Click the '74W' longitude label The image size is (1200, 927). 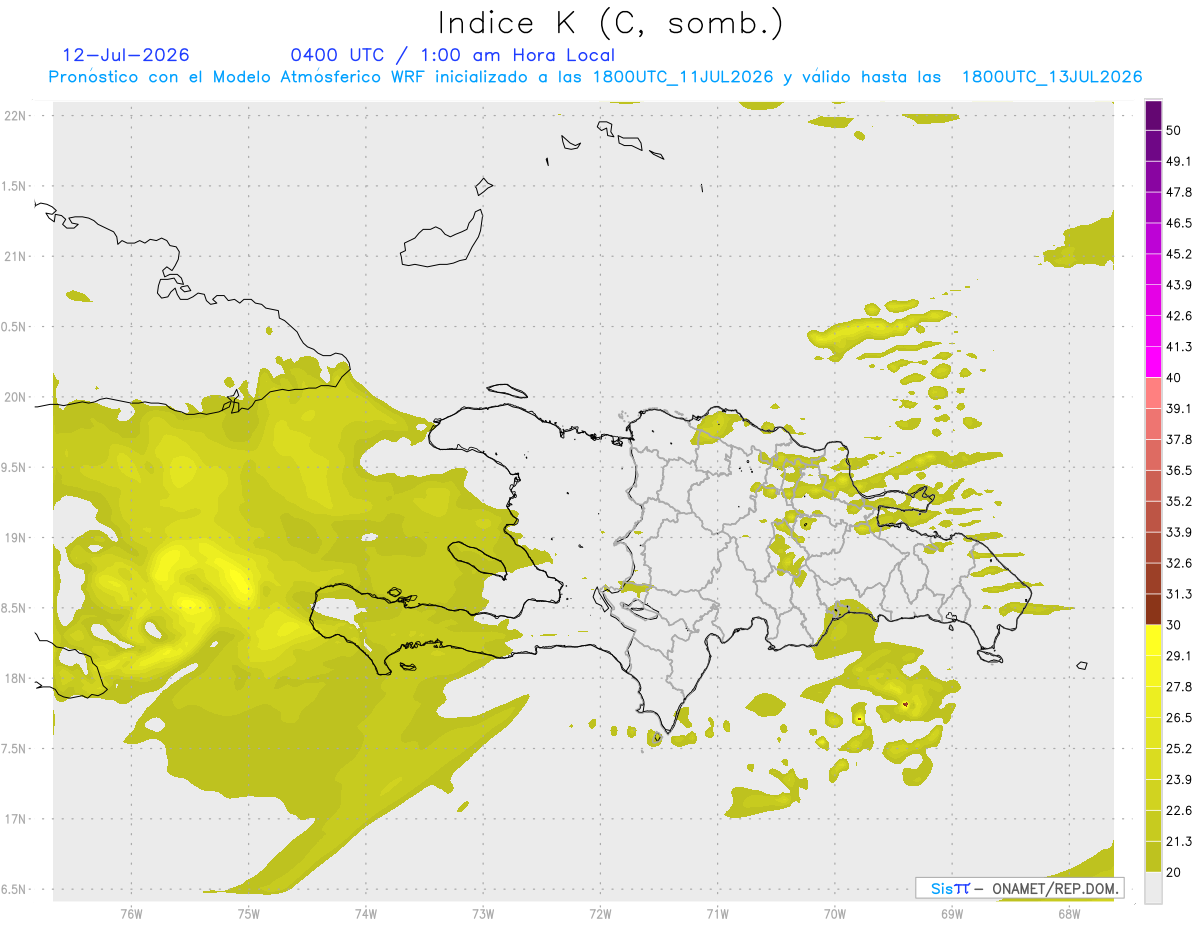pos(366,914)
